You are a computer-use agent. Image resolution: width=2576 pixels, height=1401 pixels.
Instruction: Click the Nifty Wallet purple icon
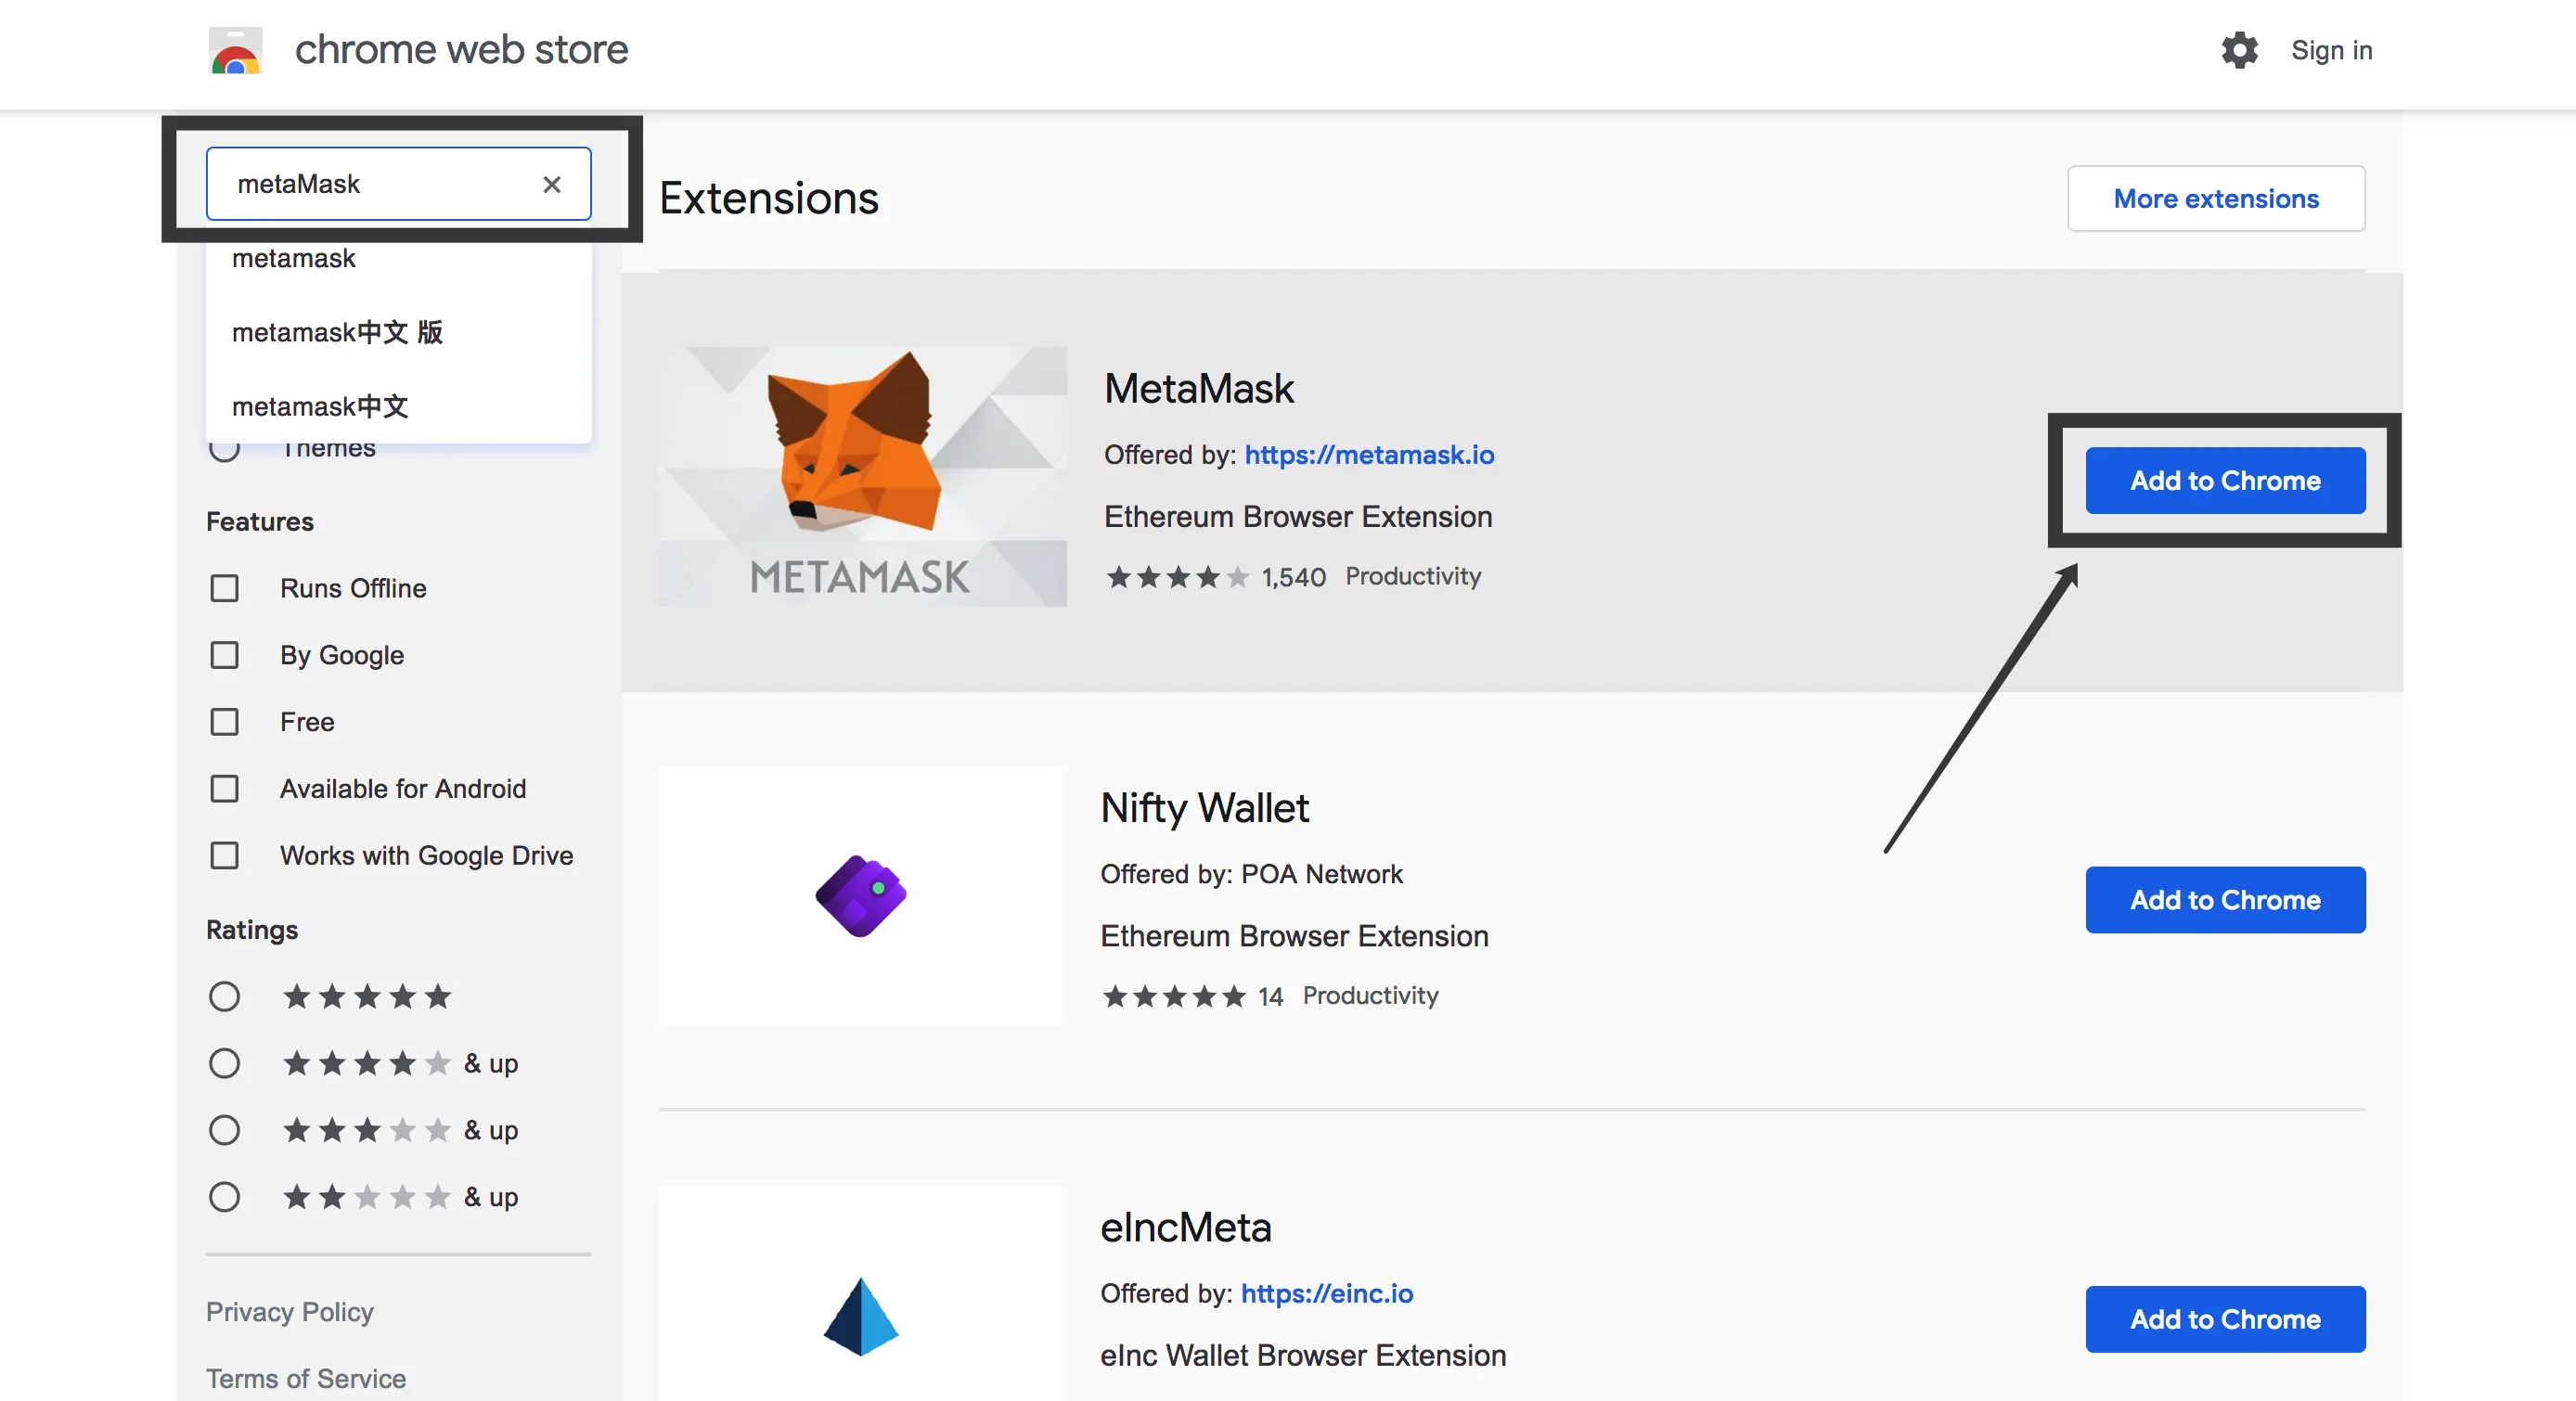[860, 896]
